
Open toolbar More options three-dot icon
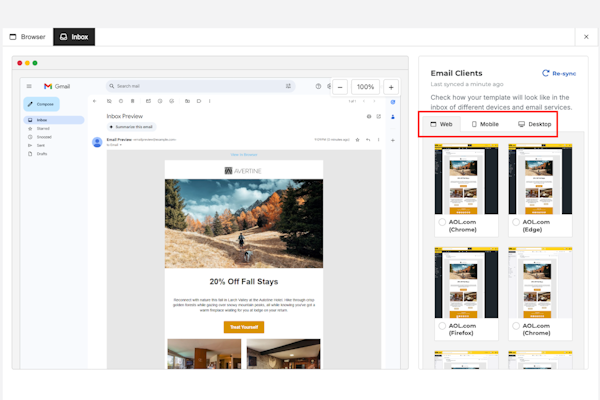[x=209, y=101]
